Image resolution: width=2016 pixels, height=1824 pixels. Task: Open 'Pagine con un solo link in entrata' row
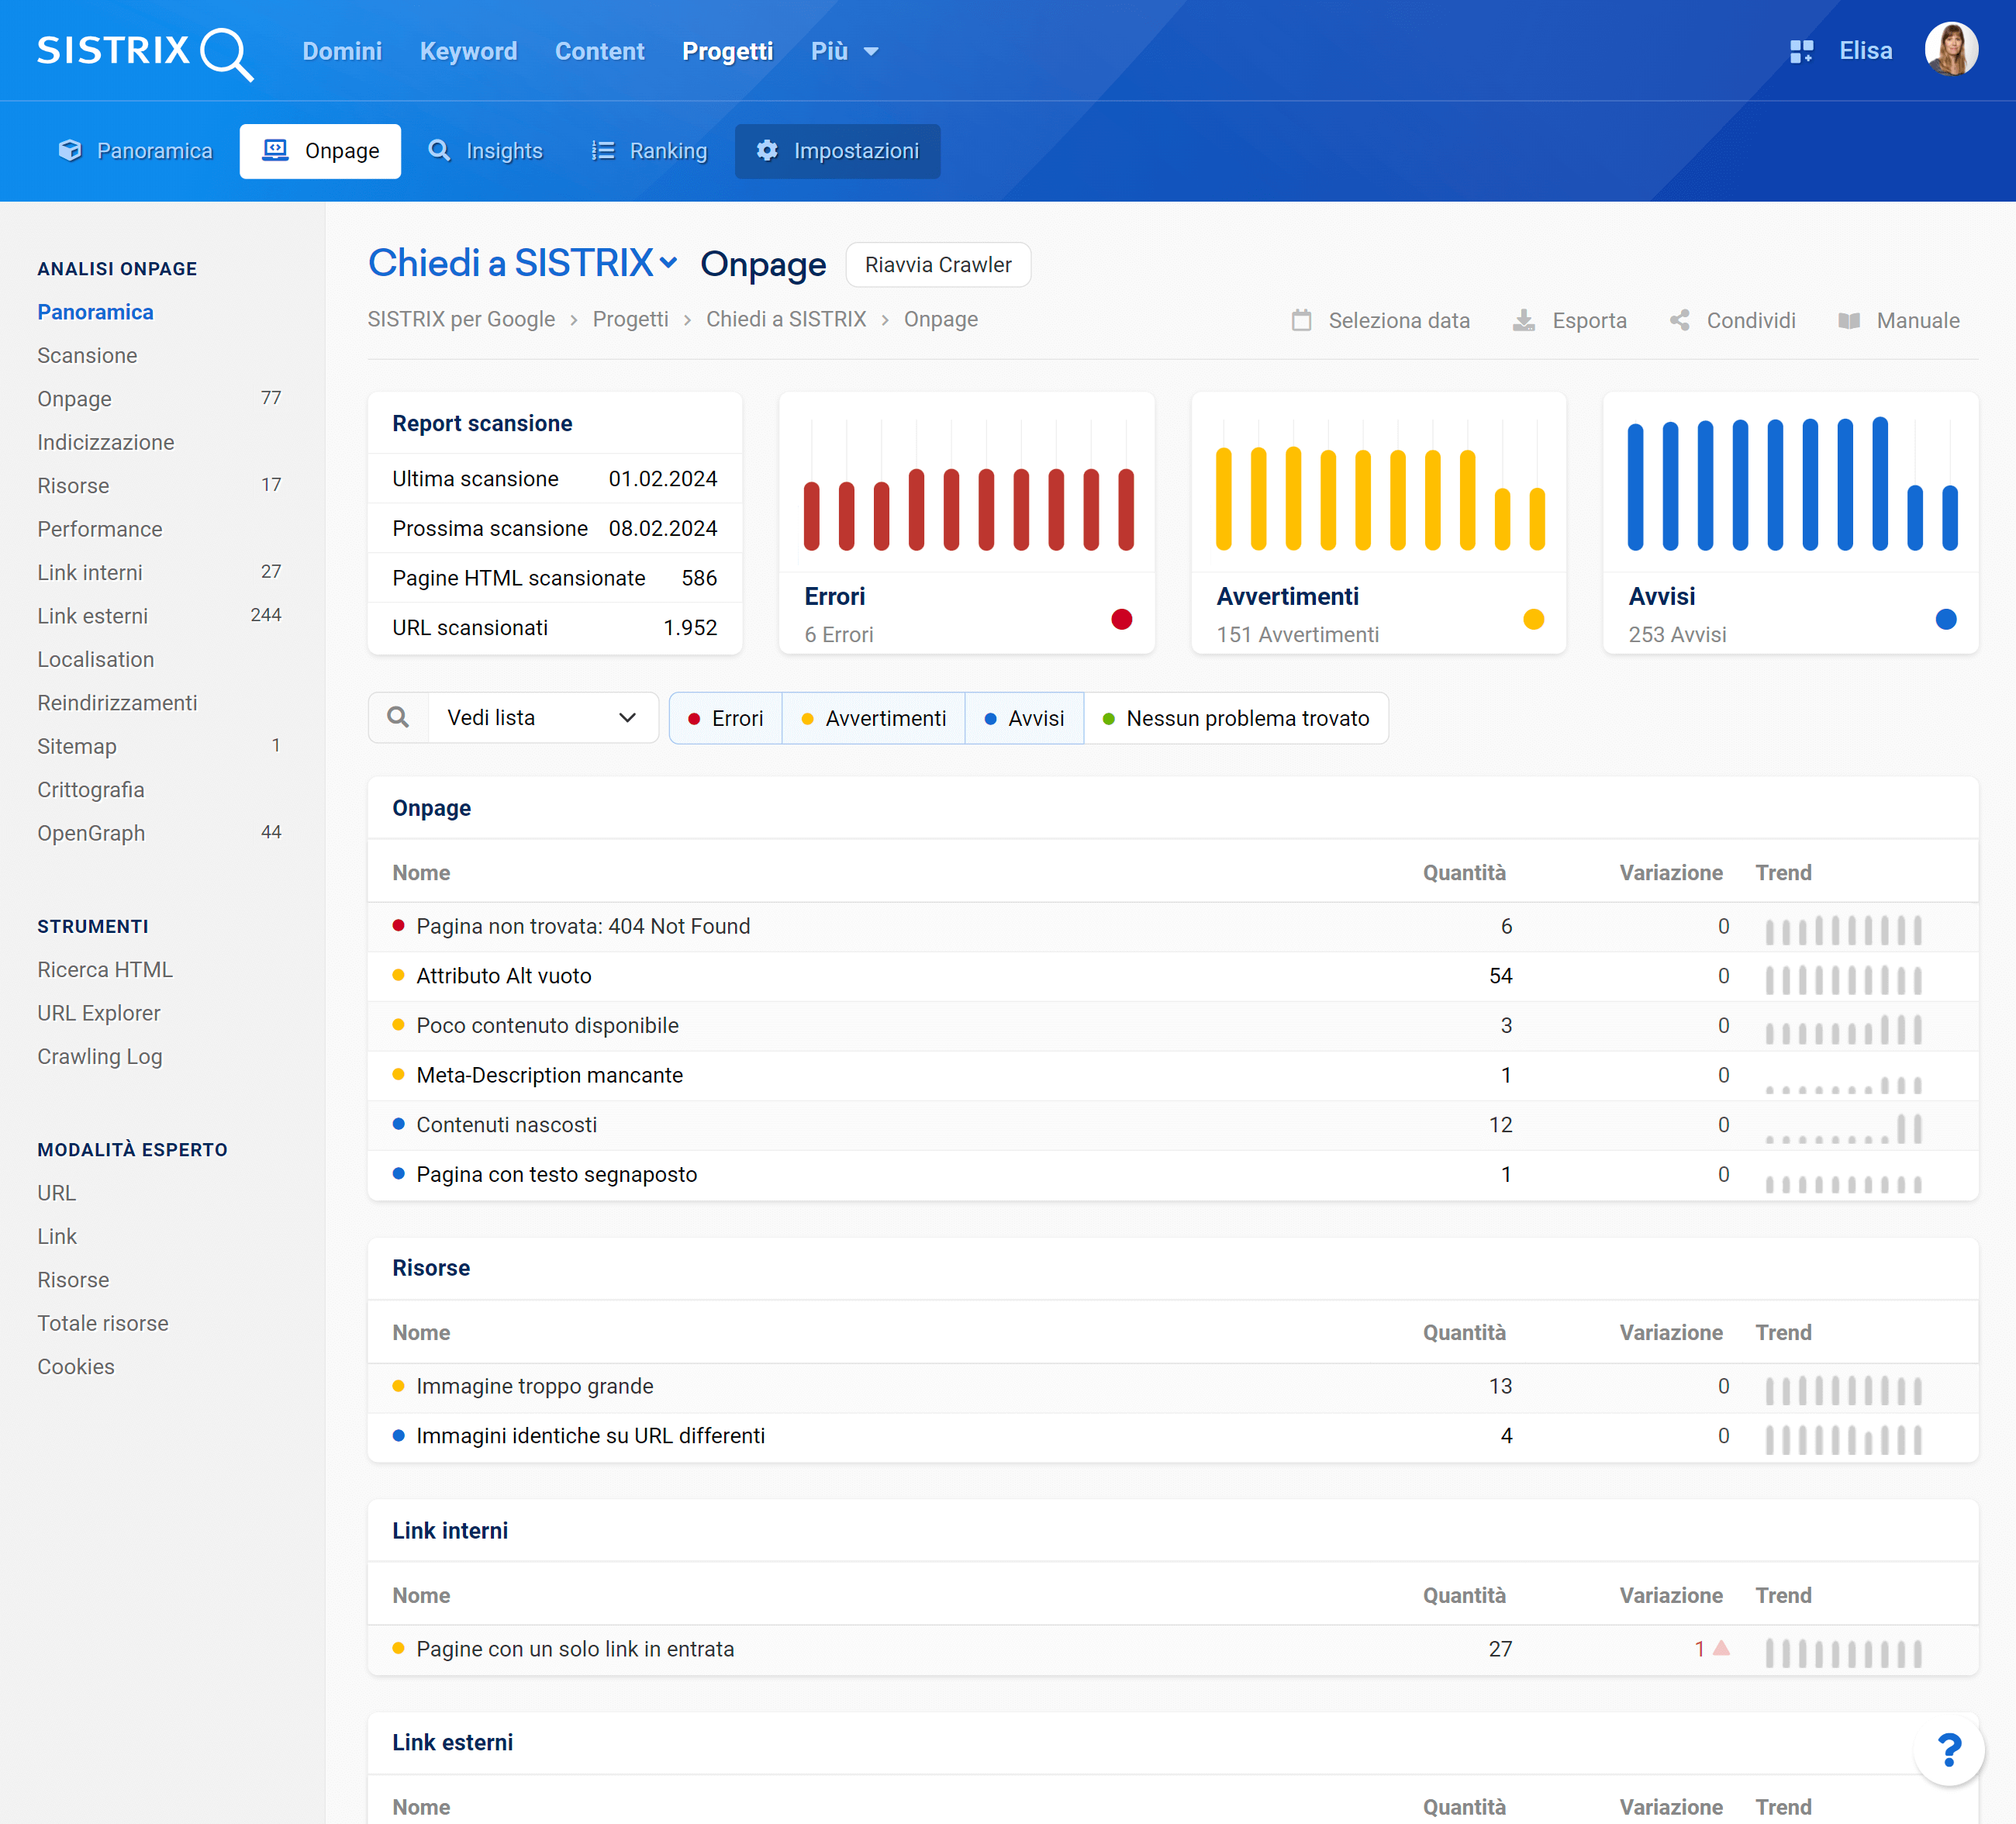(1173, 1649)
